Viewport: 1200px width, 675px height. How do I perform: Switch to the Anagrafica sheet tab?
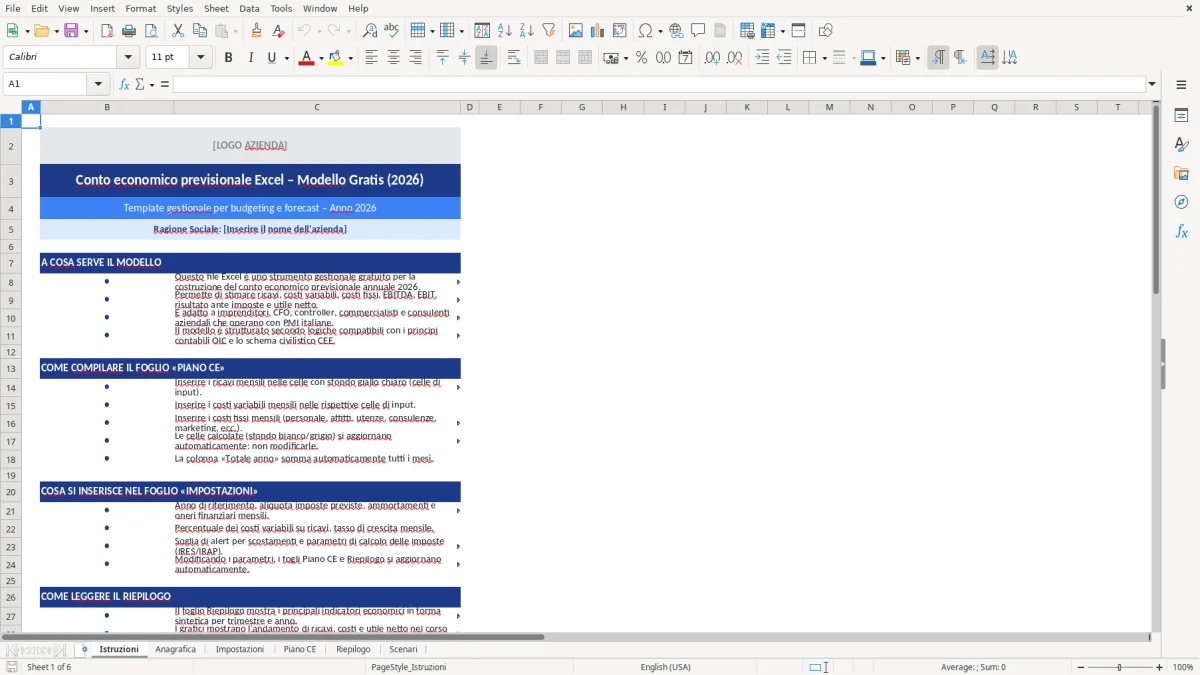[x=176, y=649]
